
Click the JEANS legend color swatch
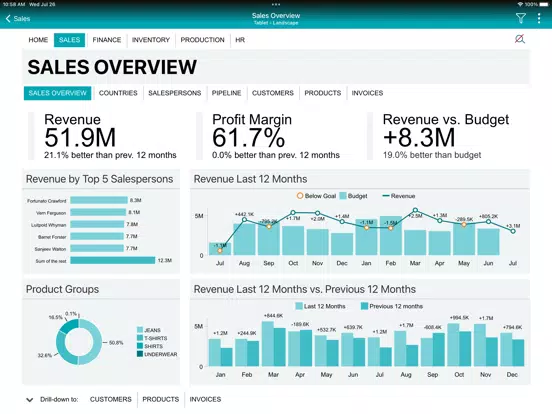pyautogui.click(x=140, y=330)
